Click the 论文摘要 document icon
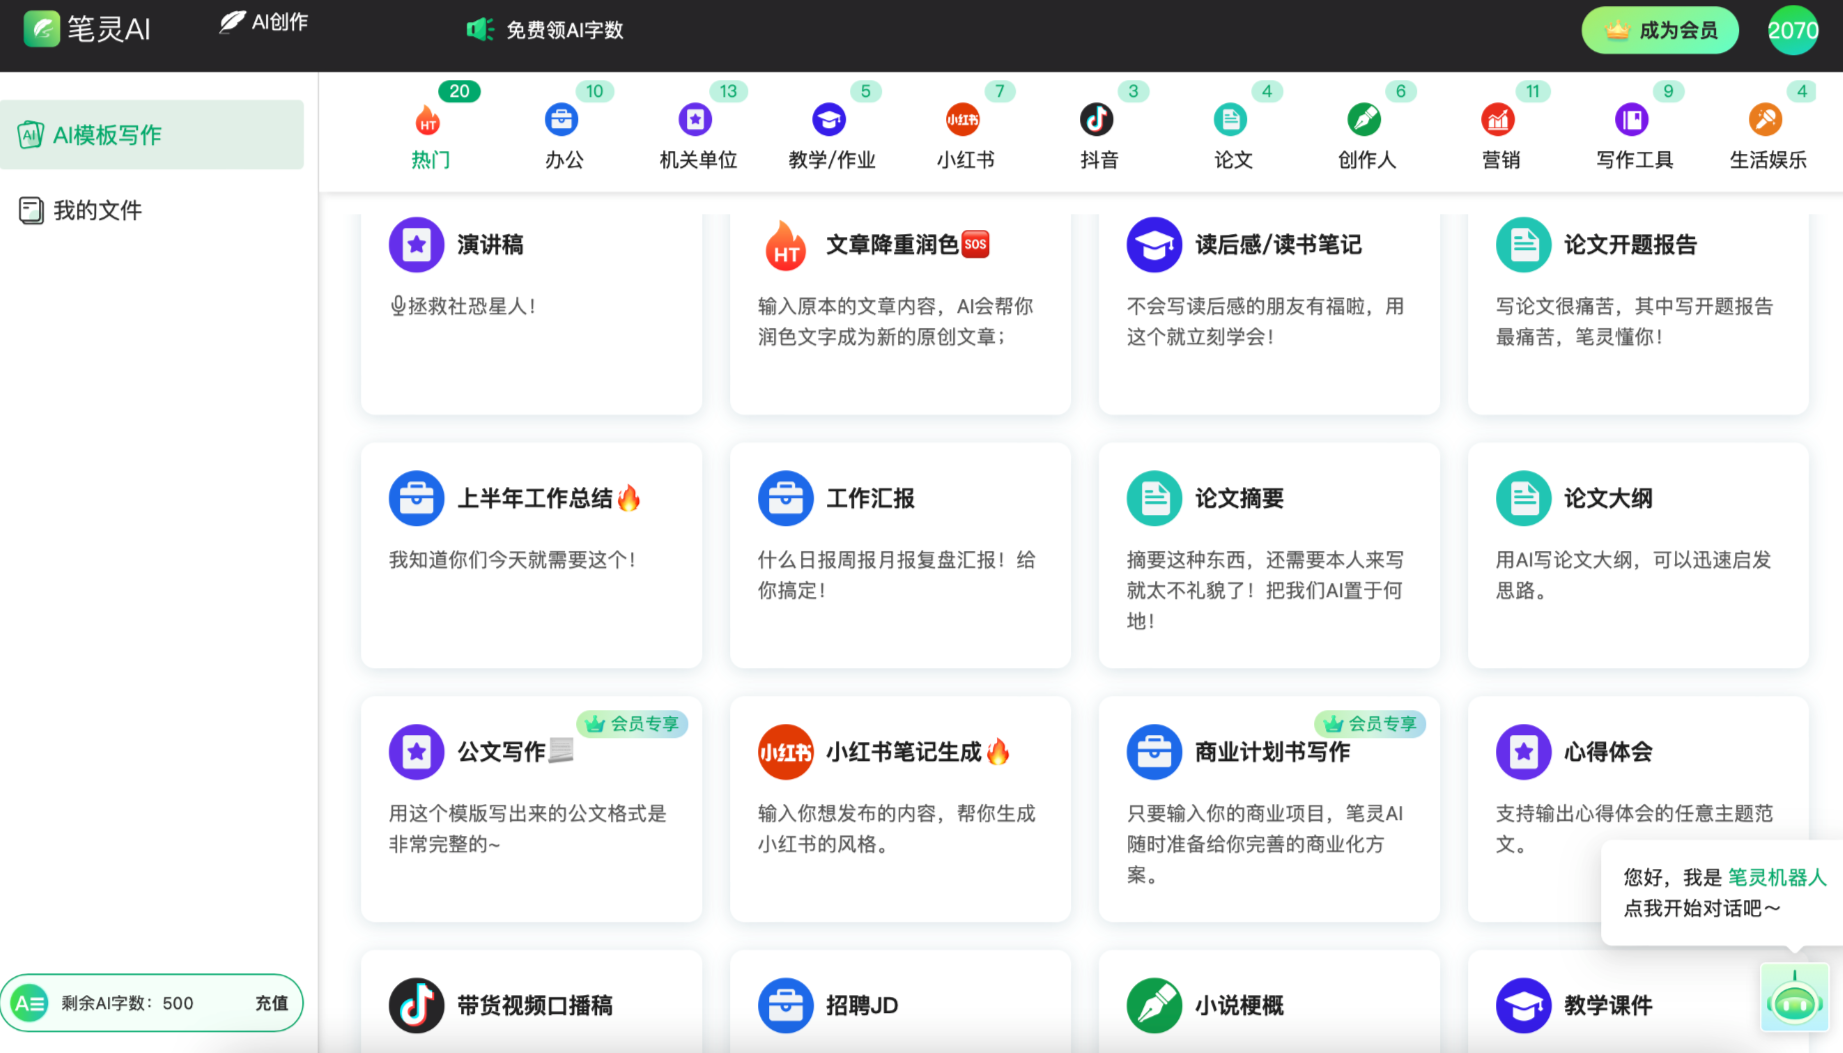Viewport: 1843px width, 1053px height. pos(1155,498)
